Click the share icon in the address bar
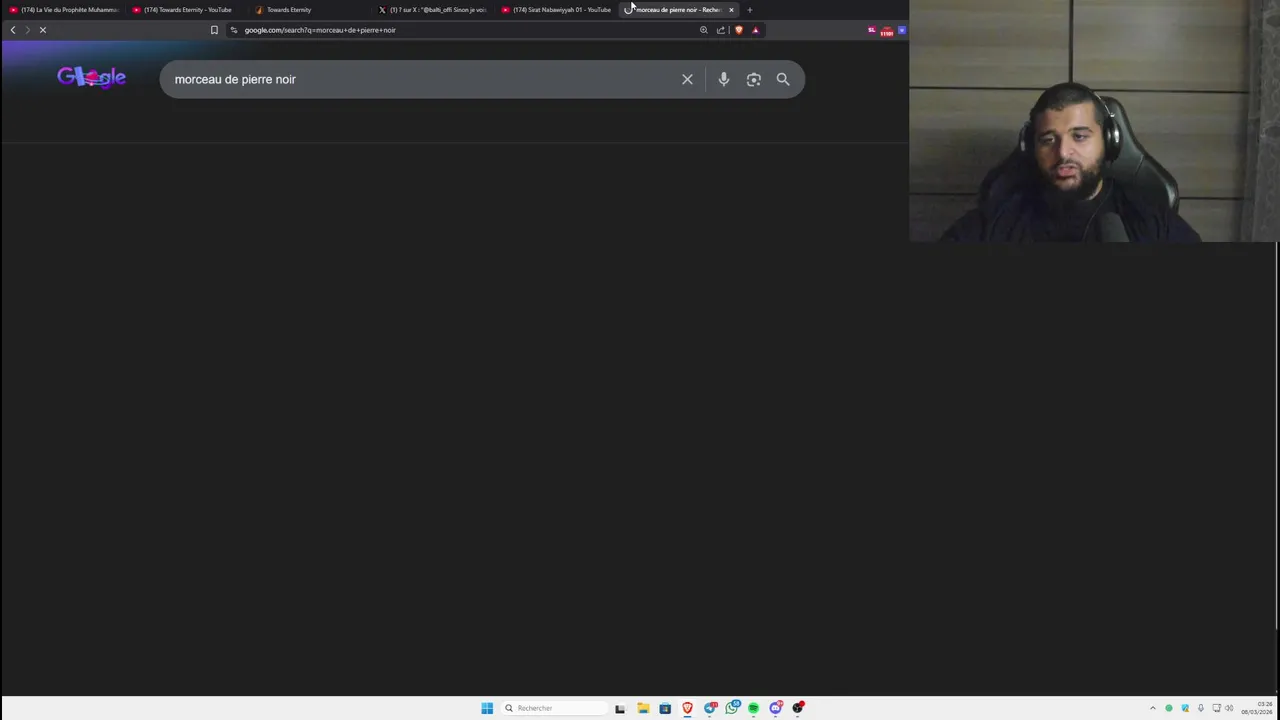The height and width of the screenshot is (720, 1280). [x=721, y=30]
